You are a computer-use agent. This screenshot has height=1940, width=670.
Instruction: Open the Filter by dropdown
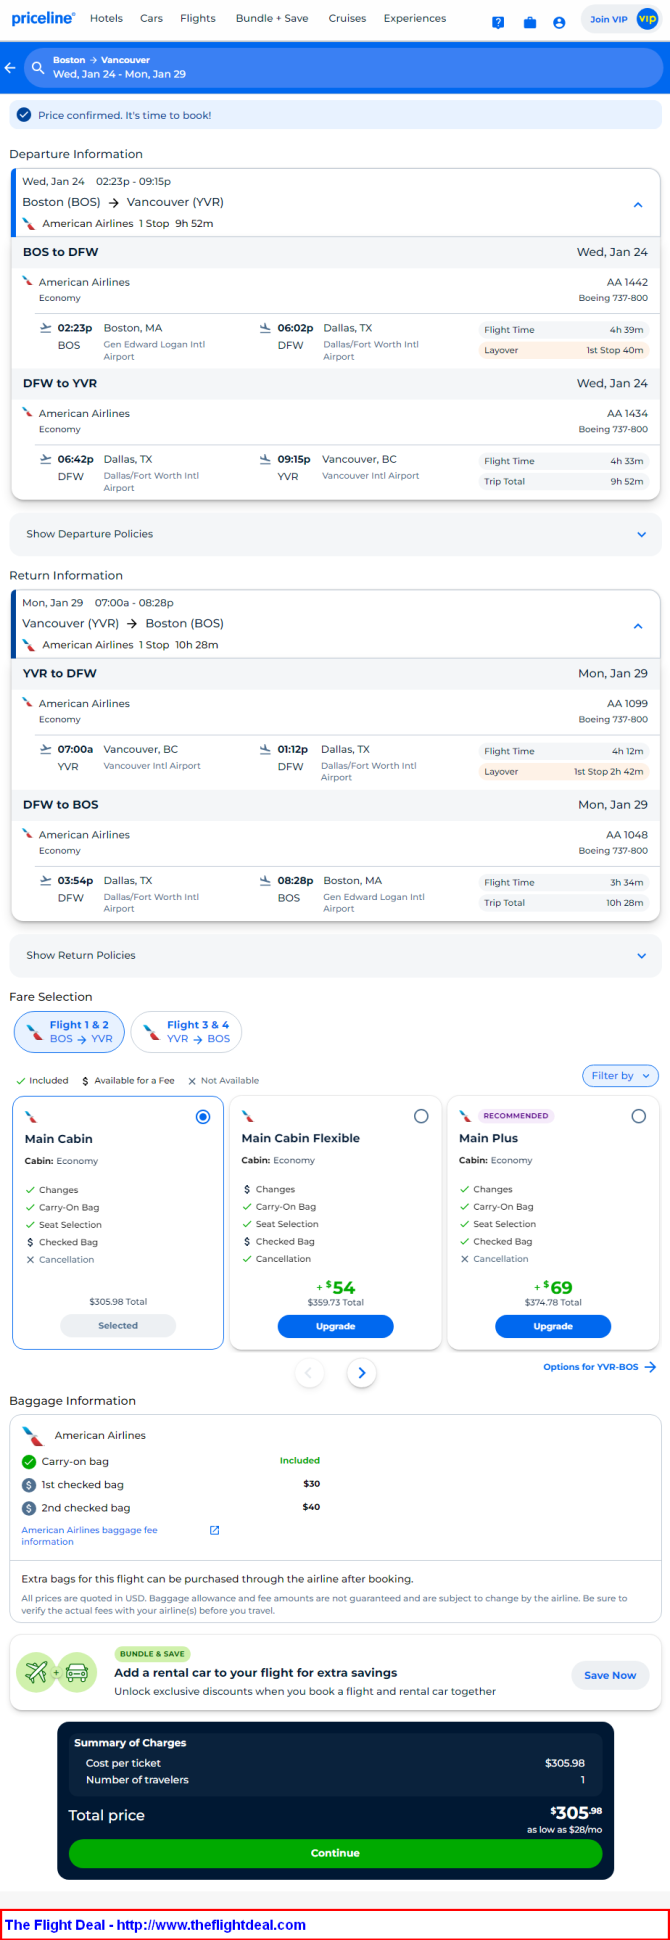[x=620, y=1076]
